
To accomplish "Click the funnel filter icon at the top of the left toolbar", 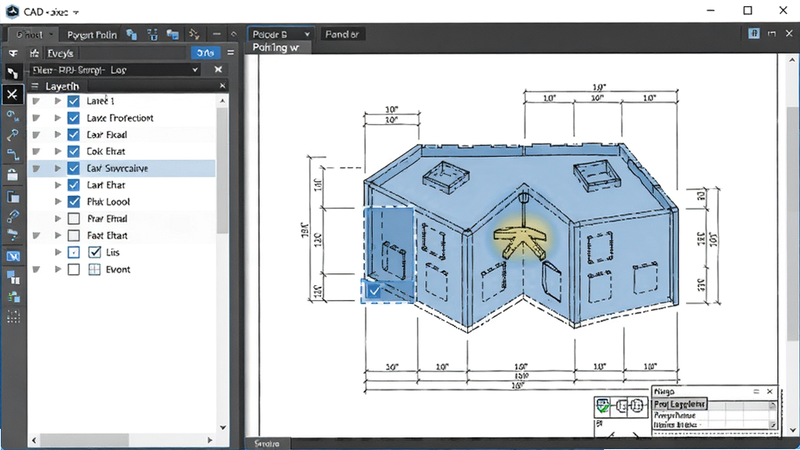I will tap(13, 53).
